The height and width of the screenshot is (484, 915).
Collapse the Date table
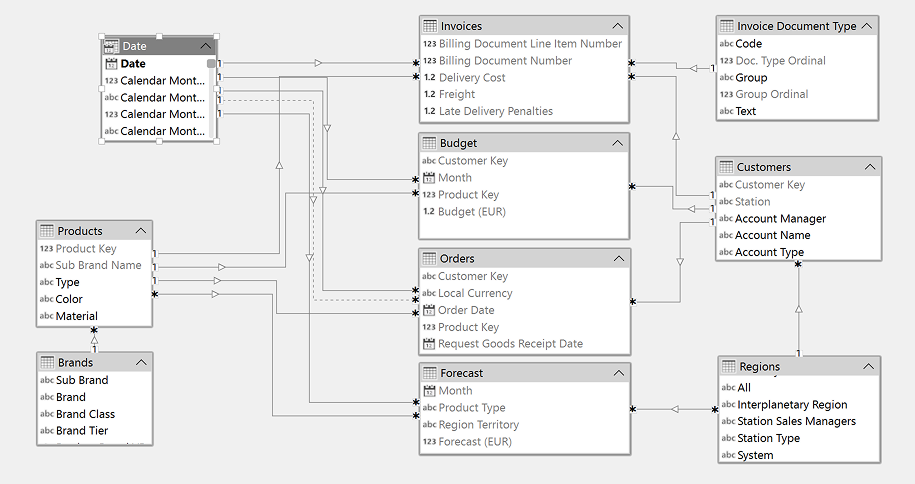point(205,46)
